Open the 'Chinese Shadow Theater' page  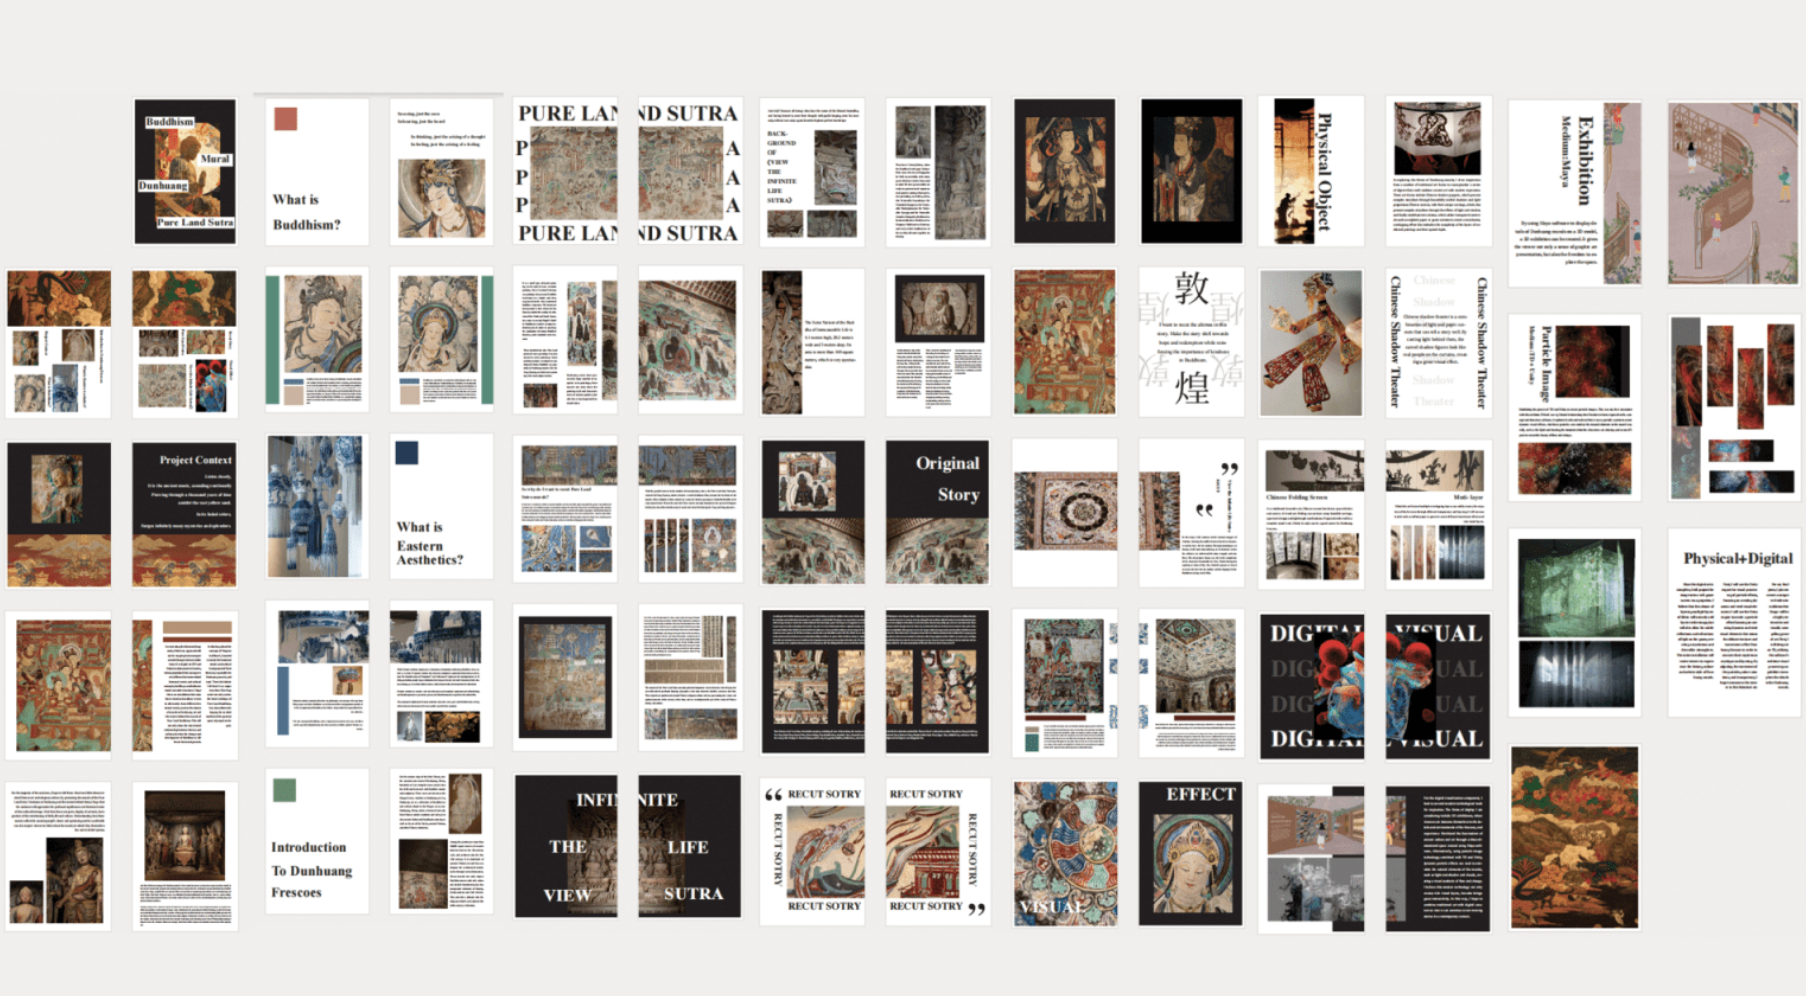1438,342
